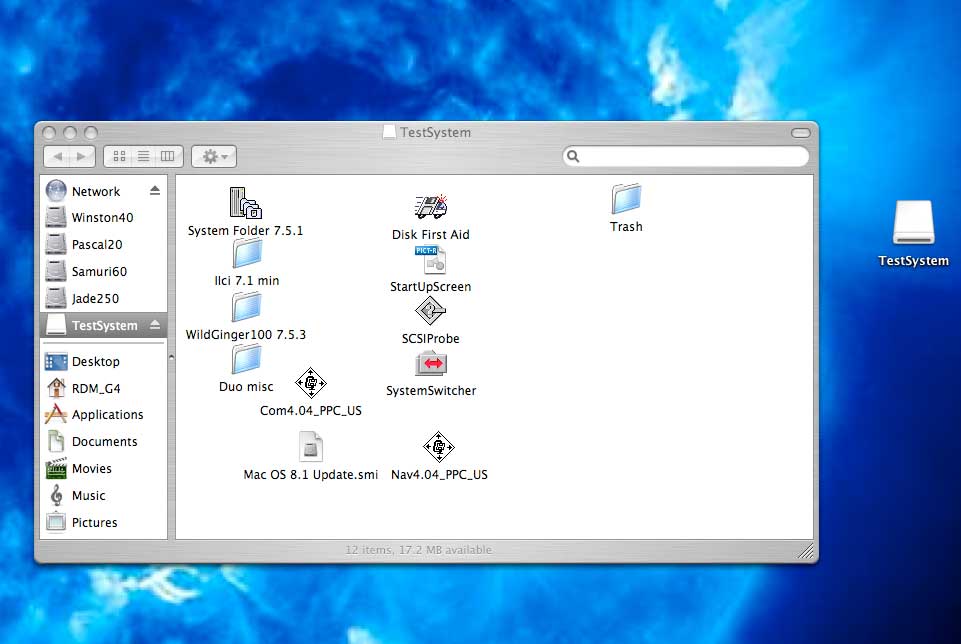
Task: Select the Duo misc folder icon
Action: point(246,359)
